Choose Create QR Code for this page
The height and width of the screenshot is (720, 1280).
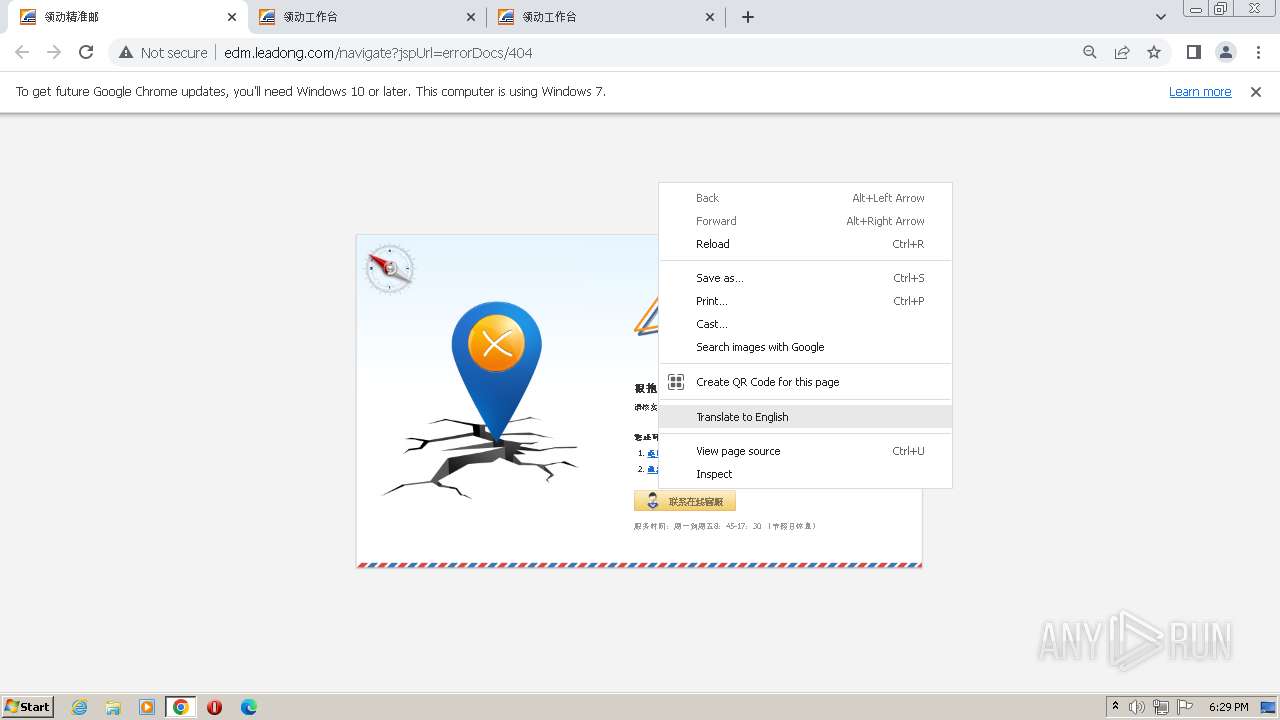click(805, 382)
